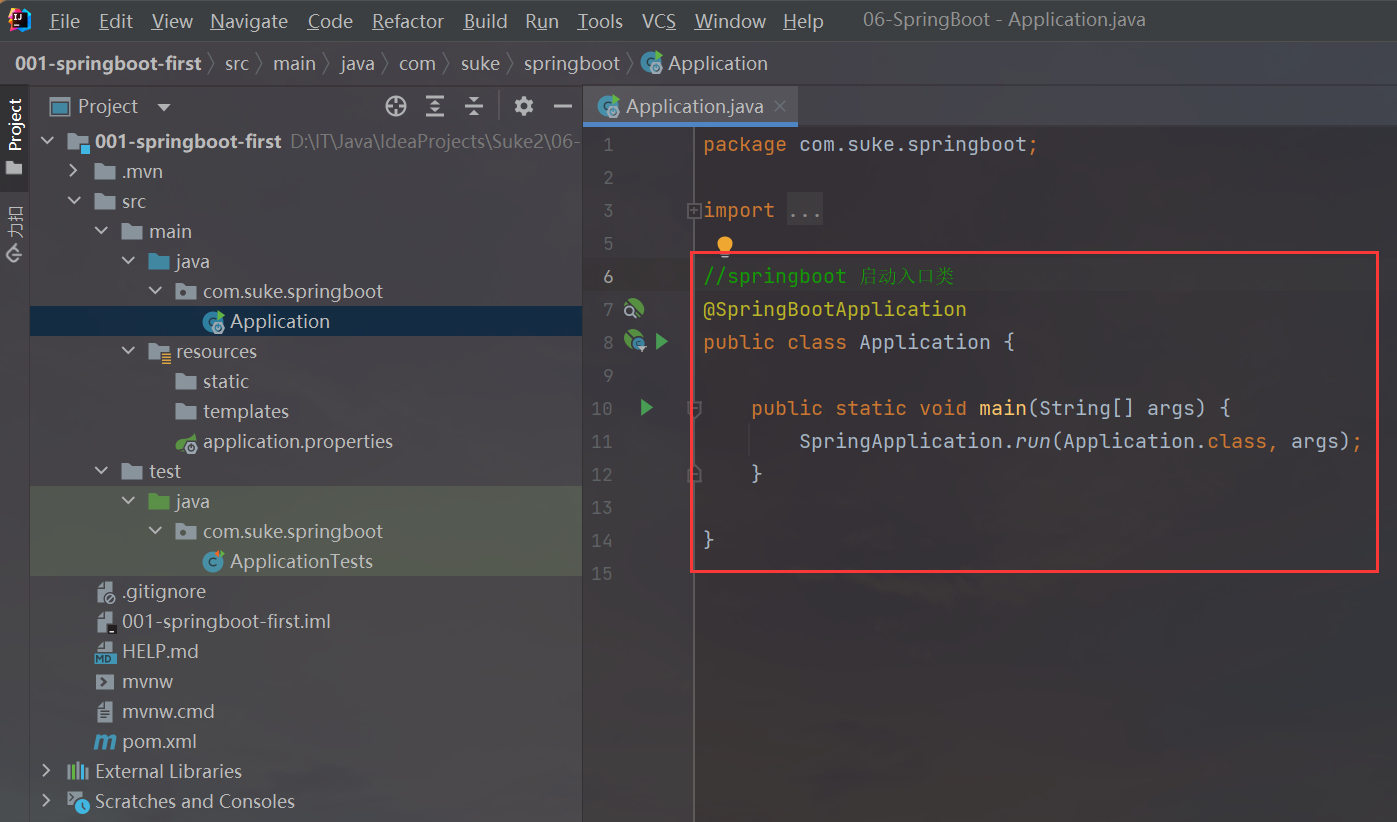Screen dimensions: 1397x822
Task: Run Application class via green gutter arrow
Action: coord(661,341)
